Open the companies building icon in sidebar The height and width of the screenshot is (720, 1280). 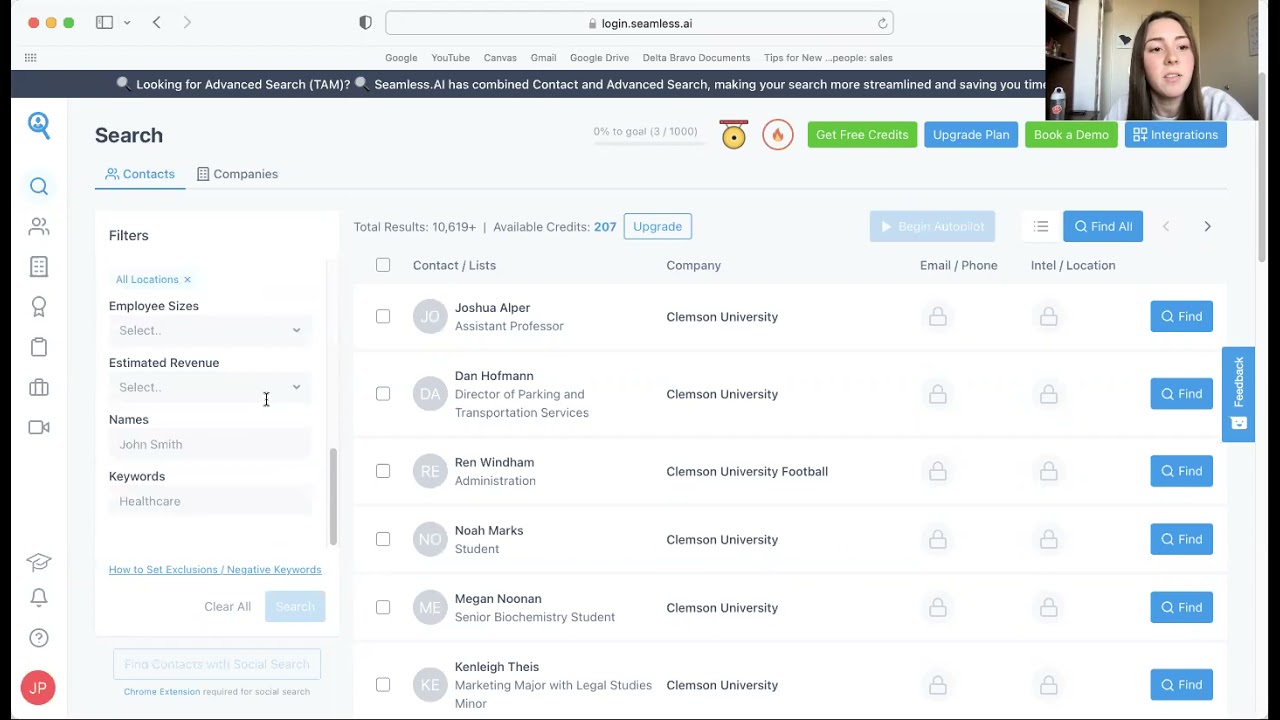(x=39, y=267)
